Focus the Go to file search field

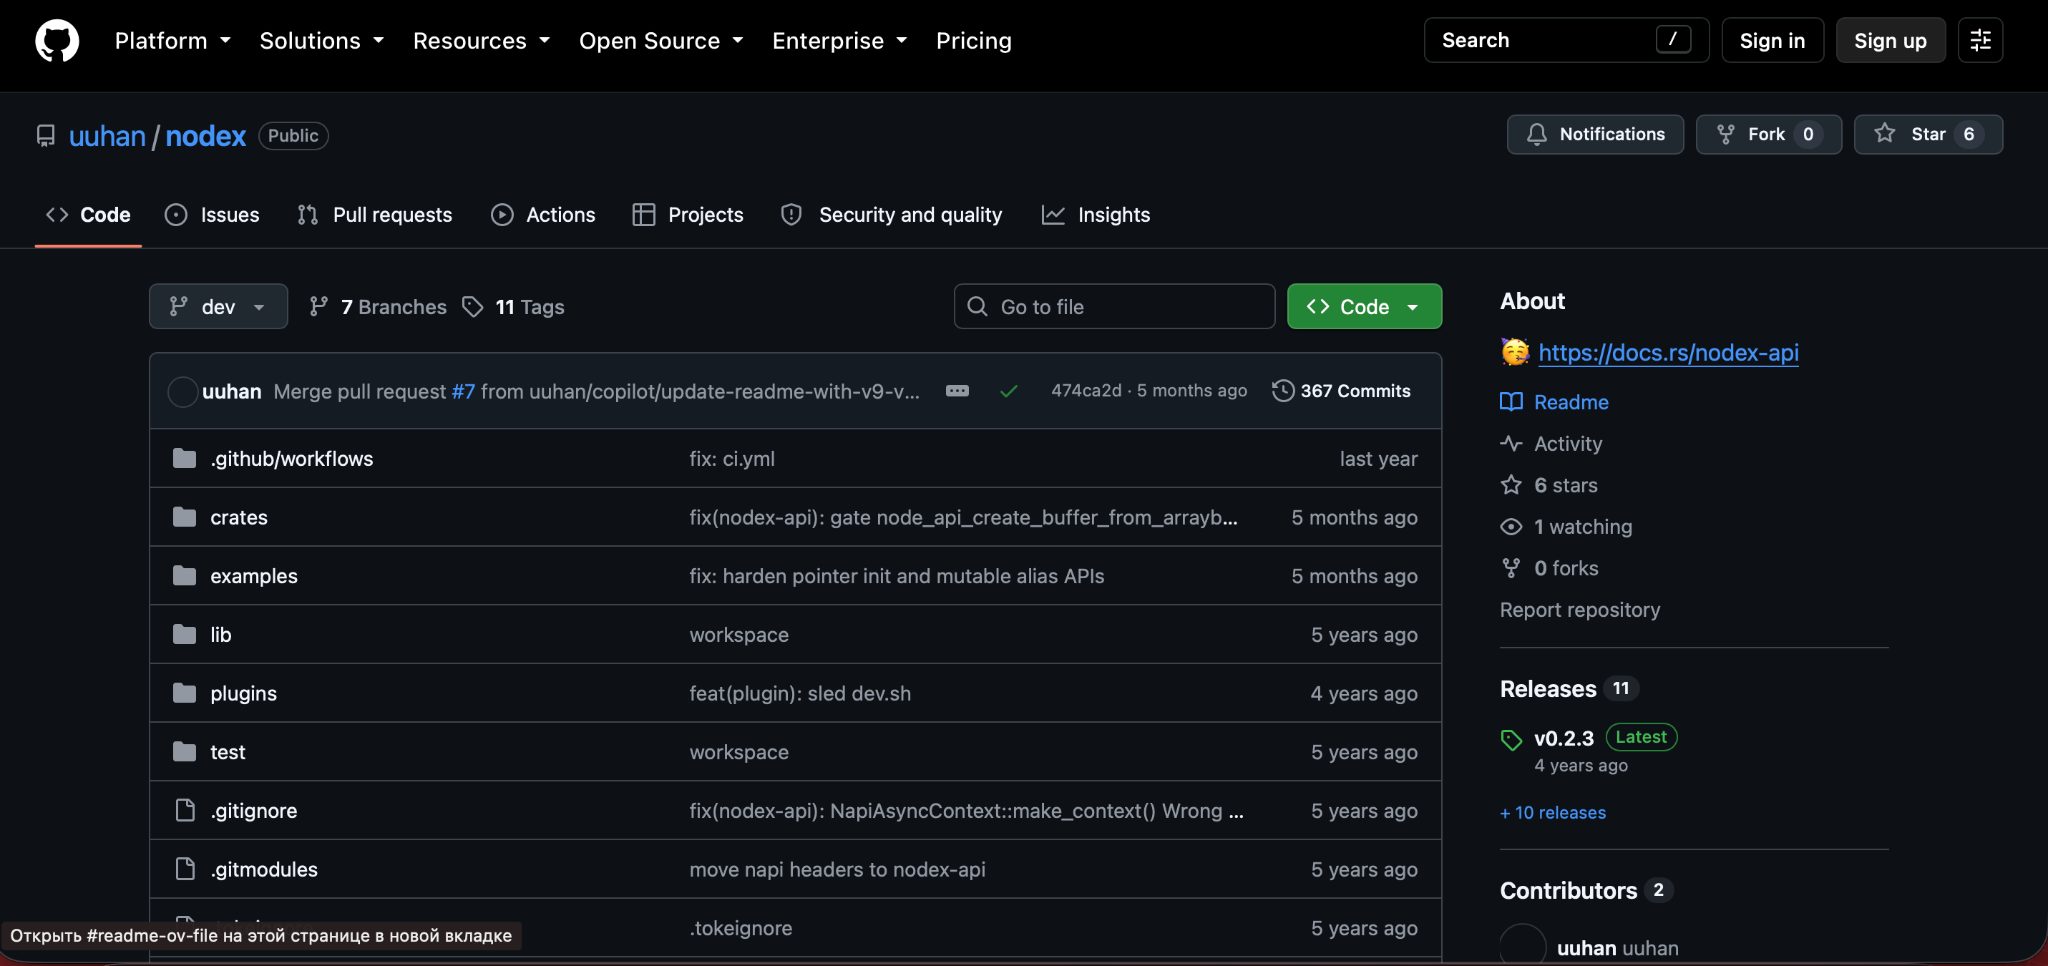pyautogui.click(x=1114, y=306)
